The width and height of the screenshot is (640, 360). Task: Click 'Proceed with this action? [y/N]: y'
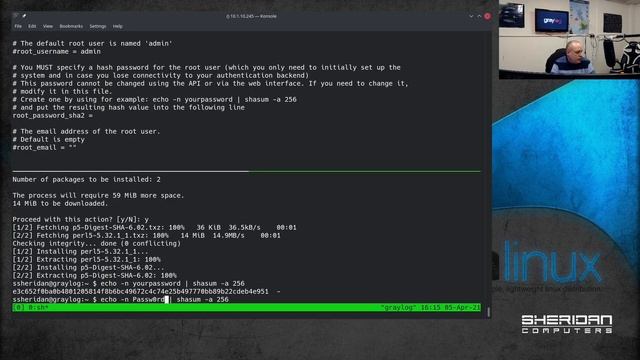[80, 219]
